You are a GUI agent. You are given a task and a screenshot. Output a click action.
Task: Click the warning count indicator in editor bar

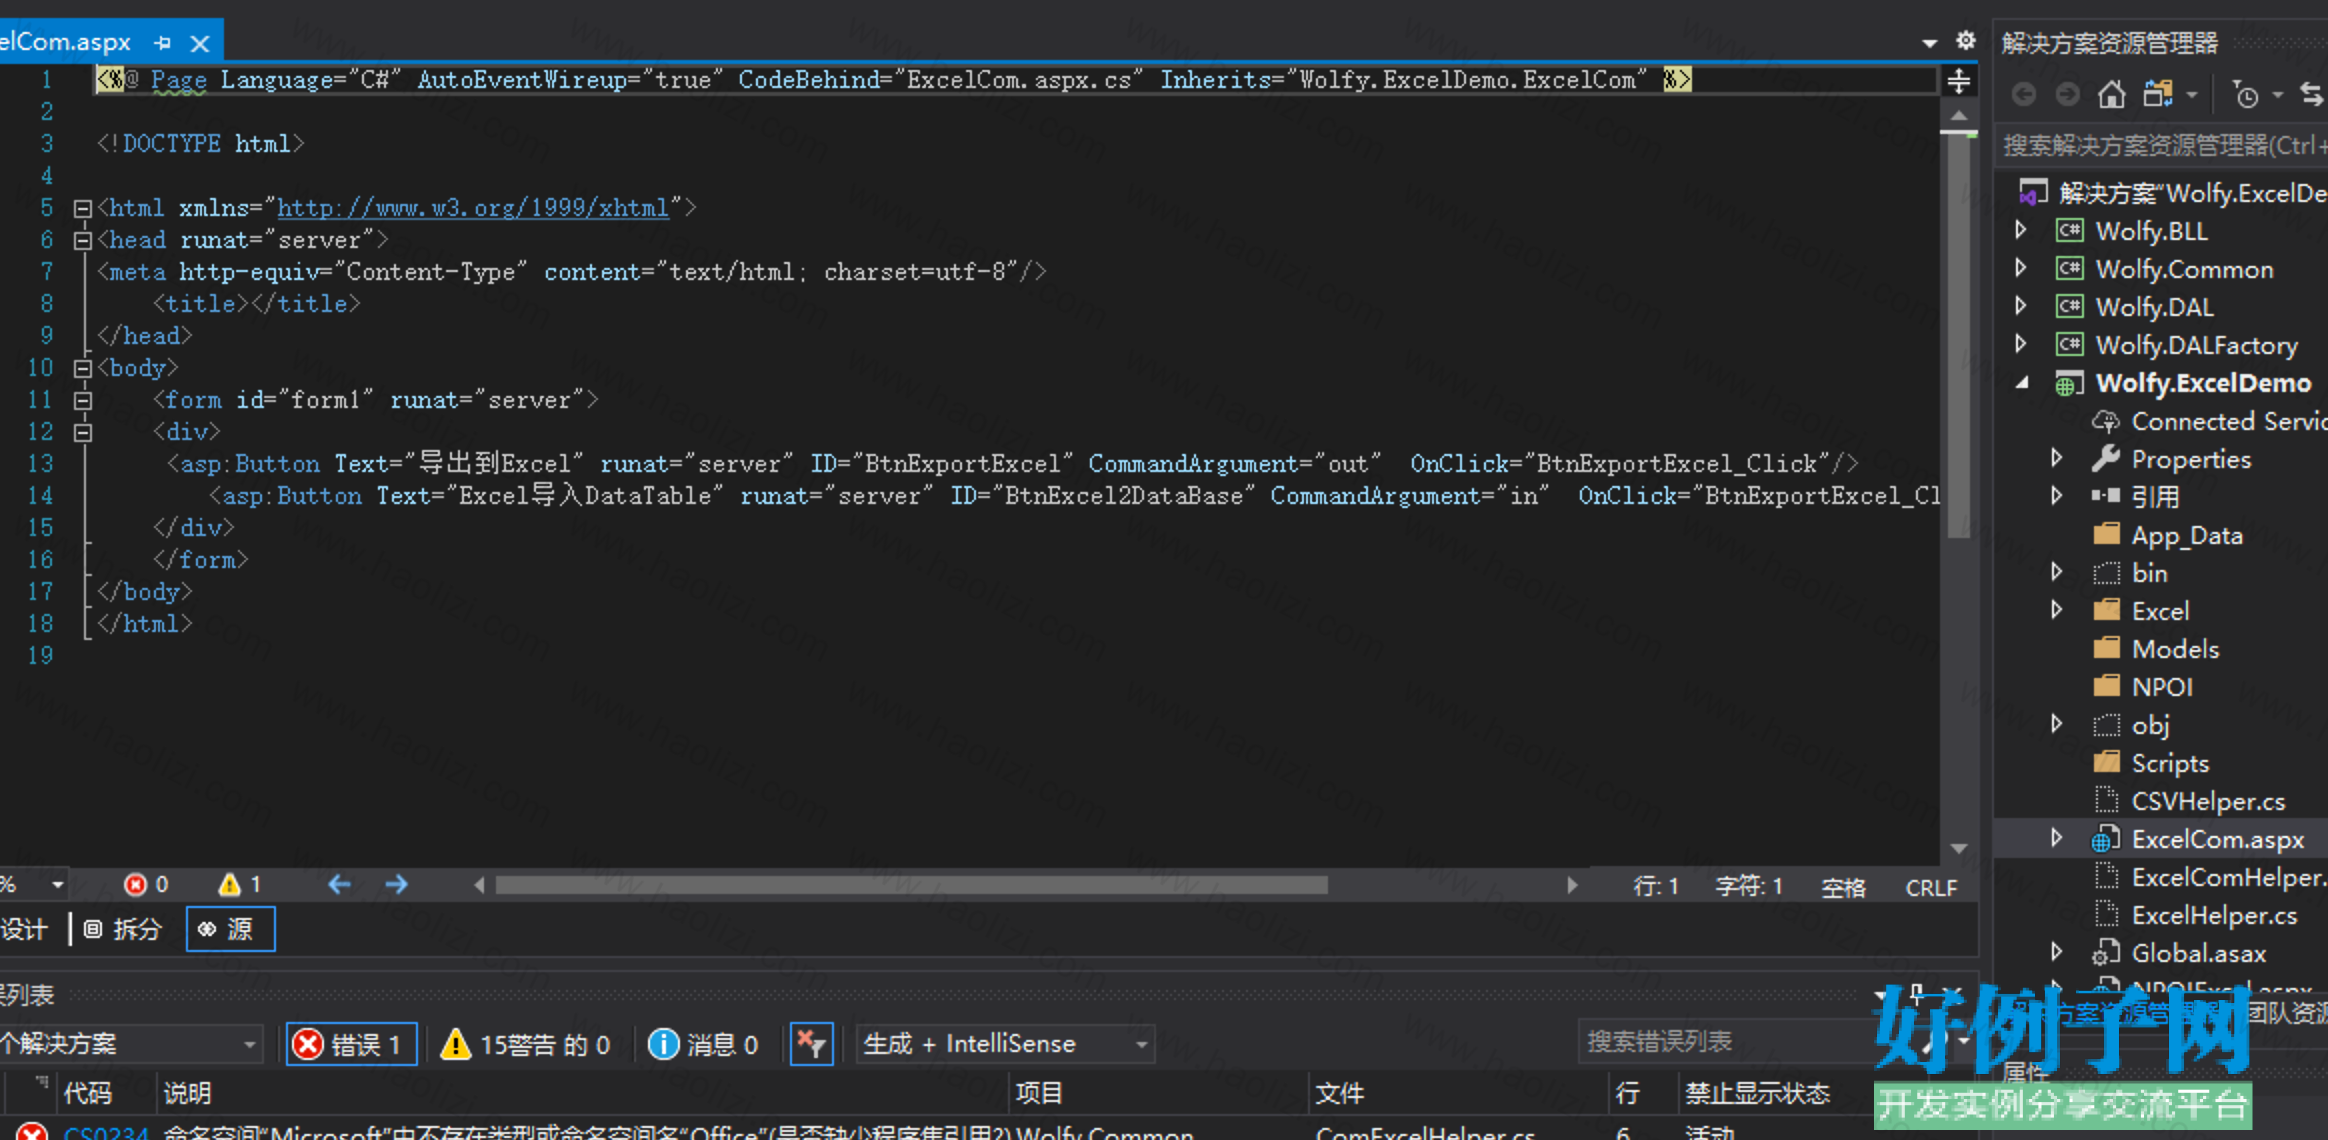click(x=241, y=885)
